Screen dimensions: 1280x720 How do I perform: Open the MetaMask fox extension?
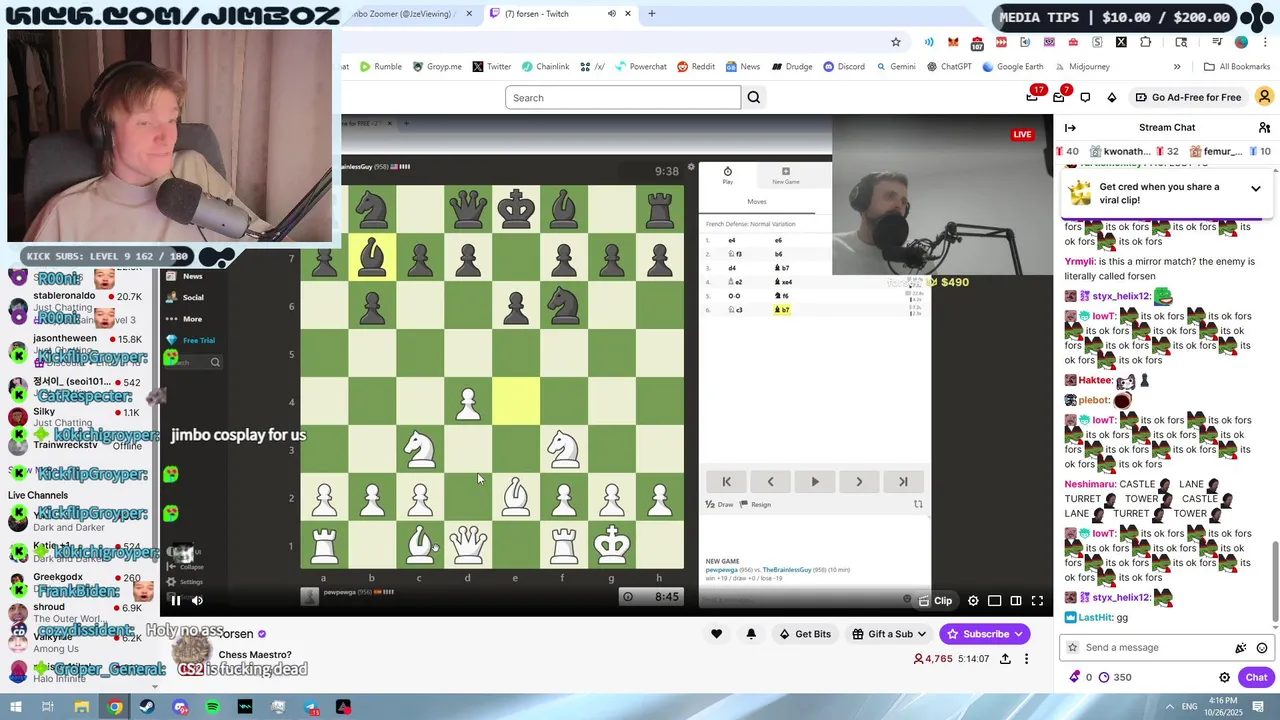[953, 42]
